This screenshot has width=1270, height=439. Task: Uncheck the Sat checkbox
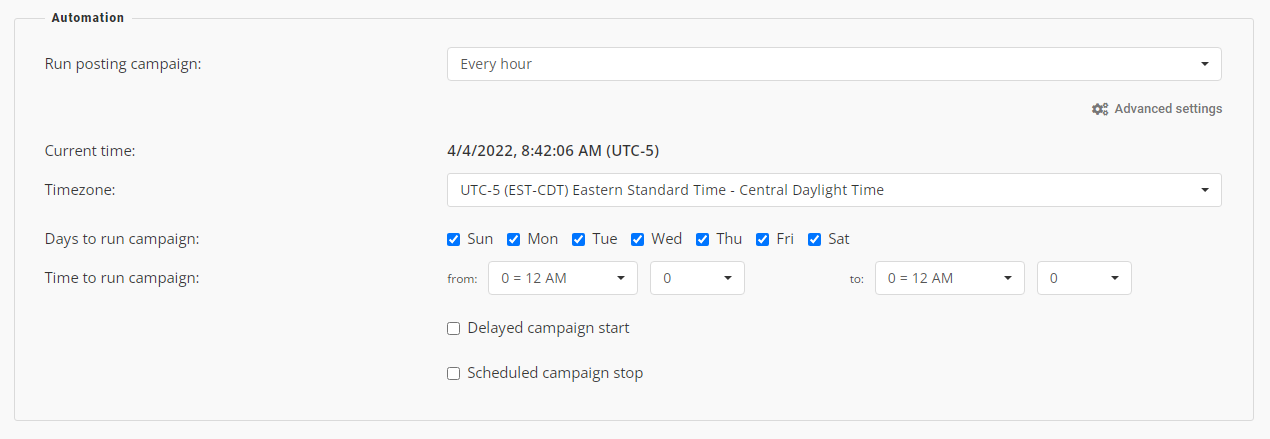click(815, 239)
